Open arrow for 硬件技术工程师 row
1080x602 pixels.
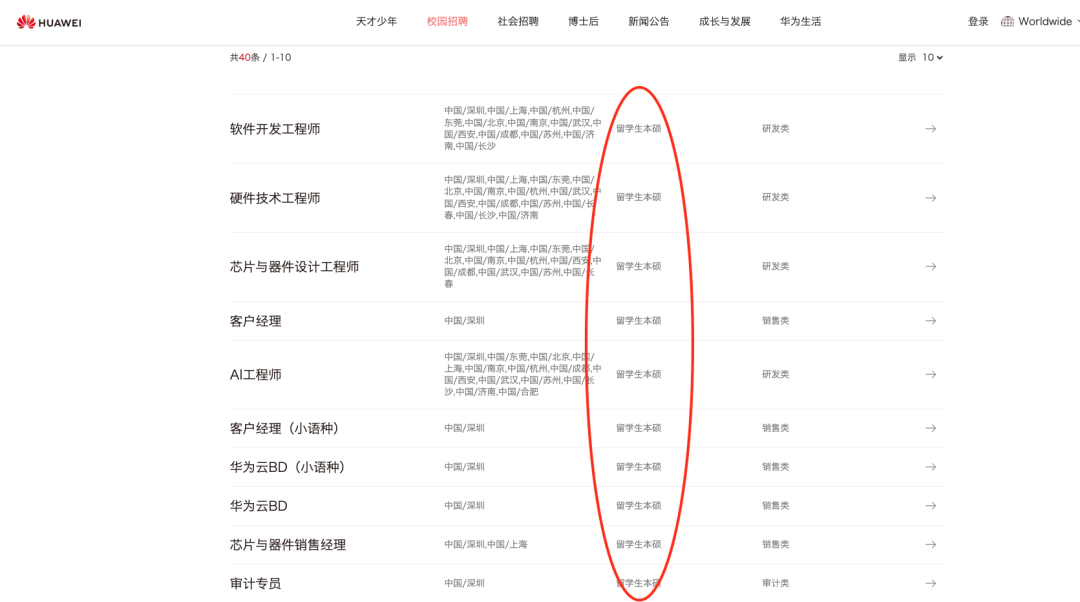[x=931, y=198]
